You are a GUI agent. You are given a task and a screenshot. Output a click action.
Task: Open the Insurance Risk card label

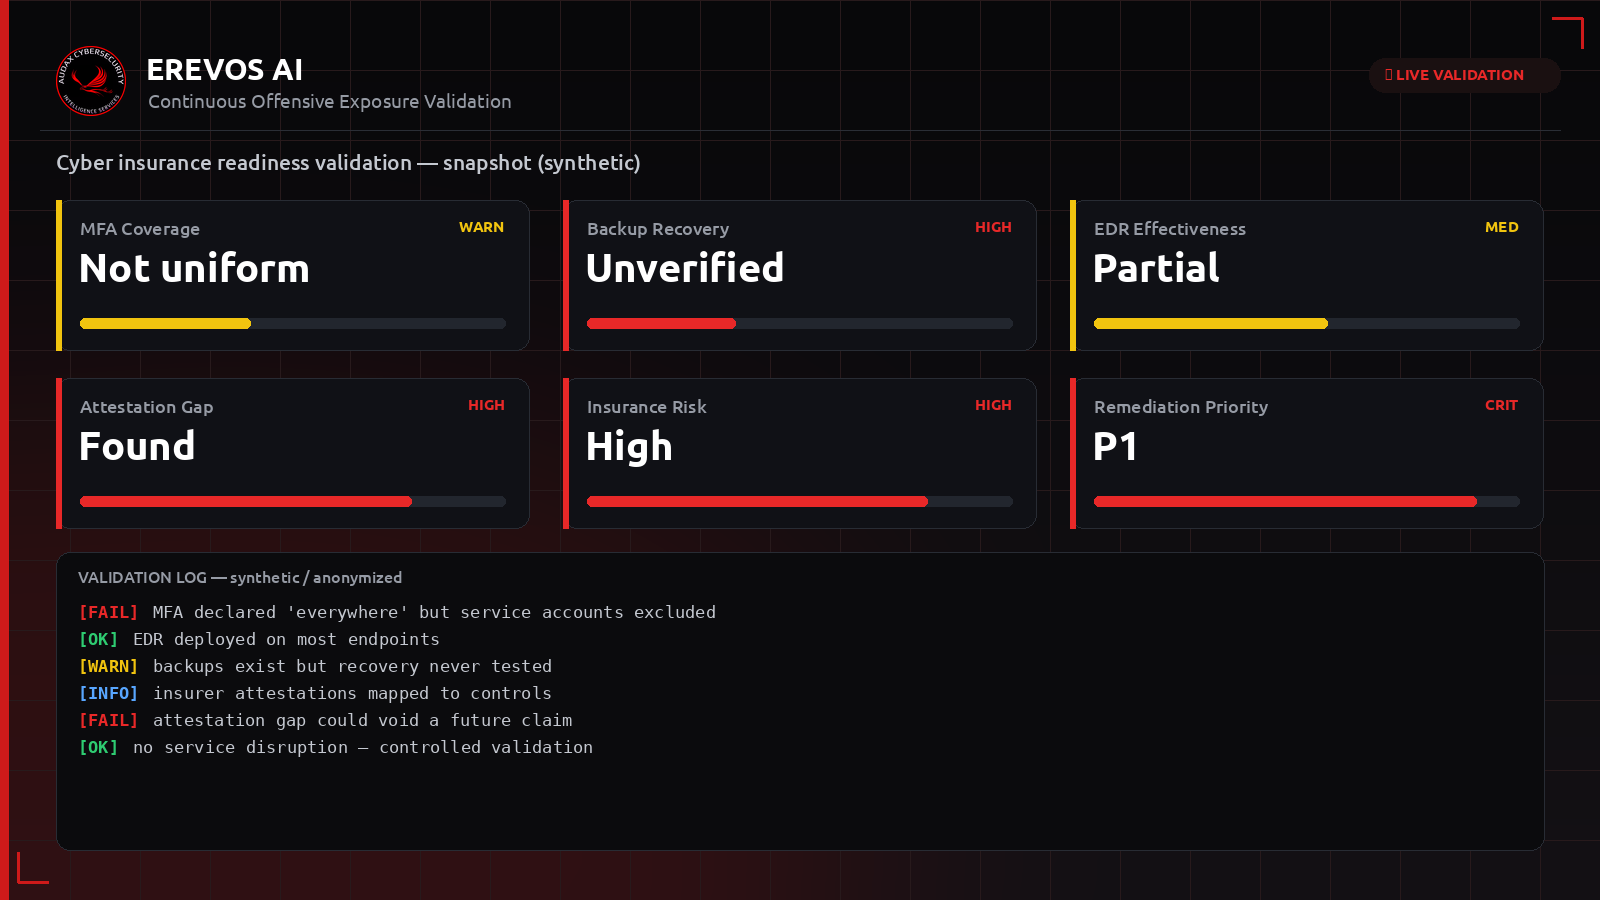[647, 407]
